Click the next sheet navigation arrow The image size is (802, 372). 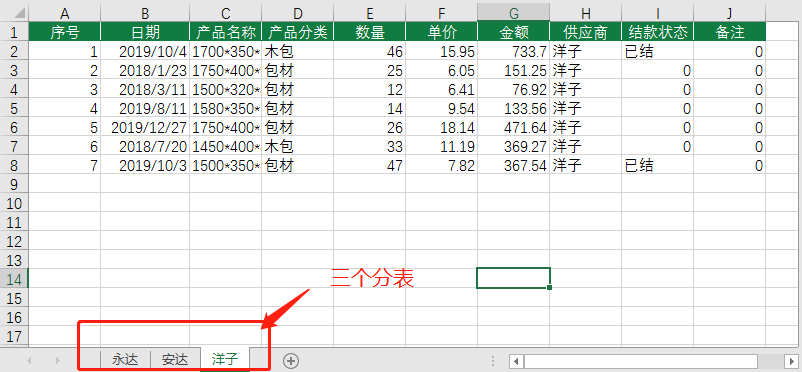pyautogui.click(x=57, y=360)
